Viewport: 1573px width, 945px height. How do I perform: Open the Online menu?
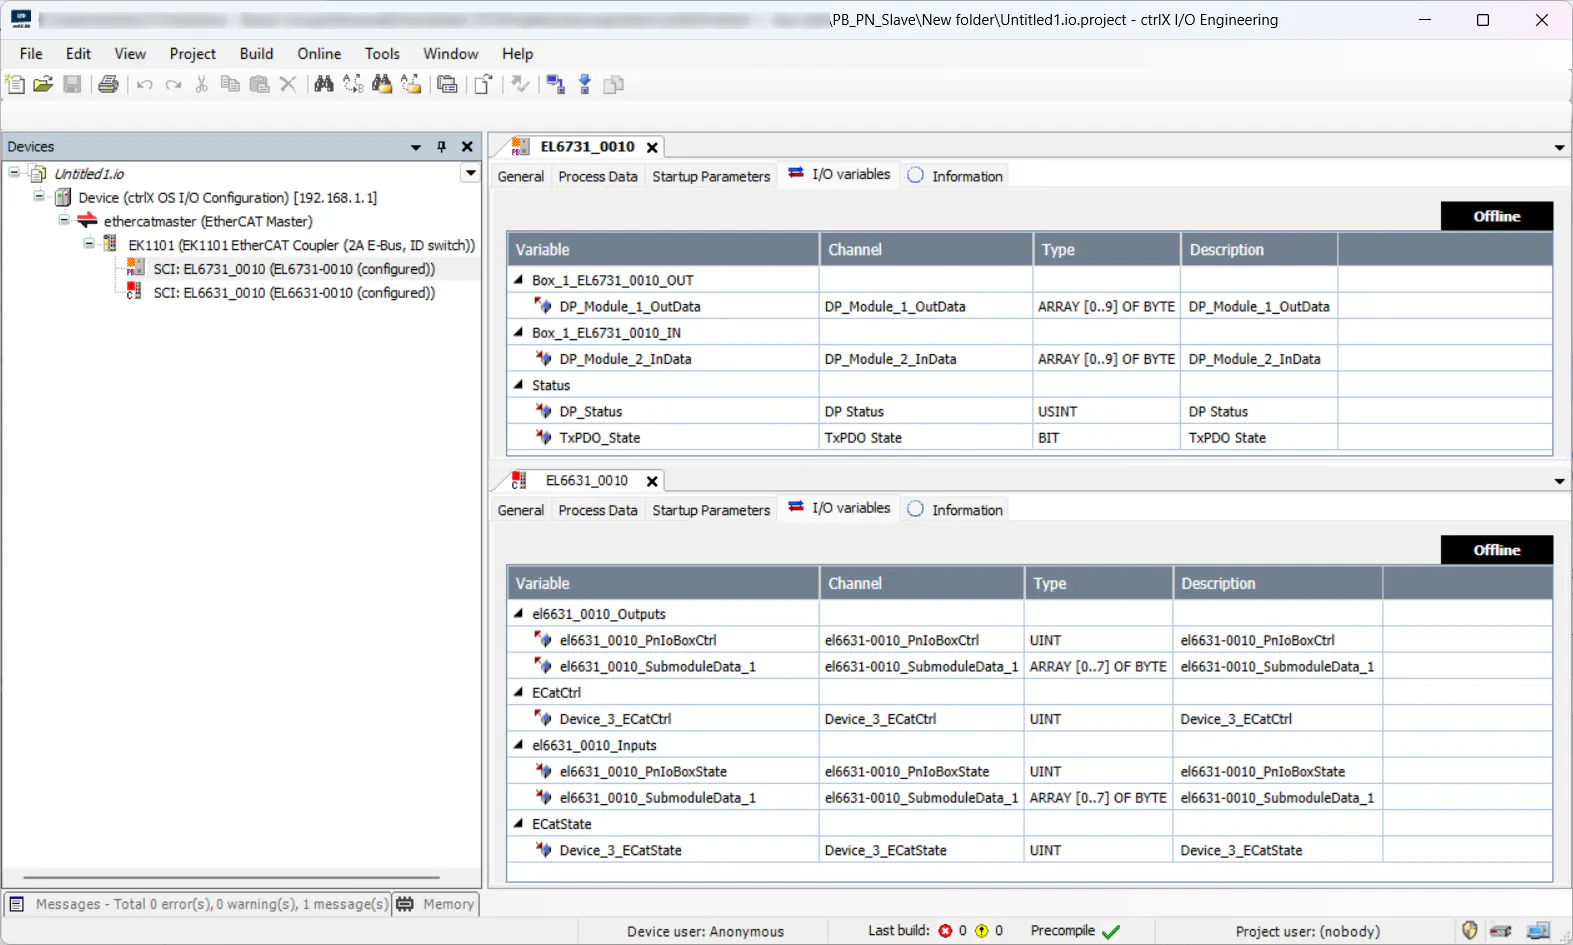coord(319,54)
